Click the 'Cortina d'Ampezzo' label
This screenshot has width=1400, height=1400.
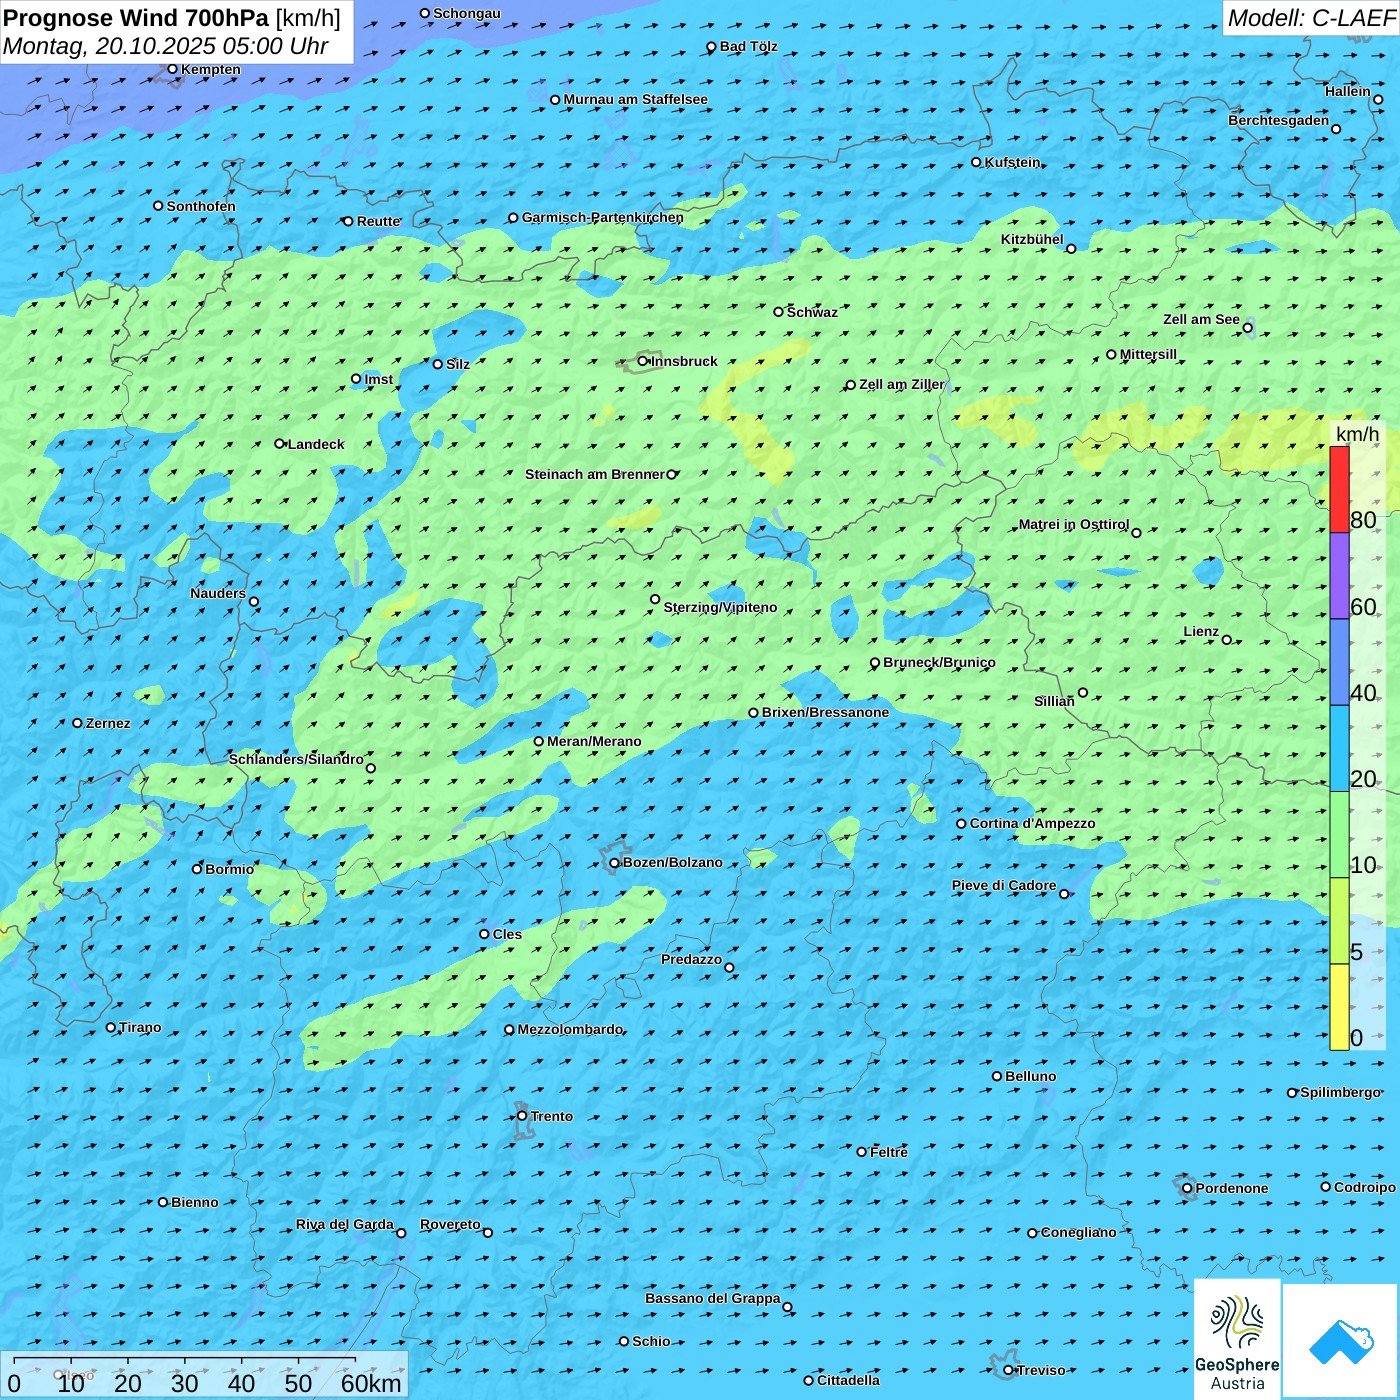(1032, 823)
